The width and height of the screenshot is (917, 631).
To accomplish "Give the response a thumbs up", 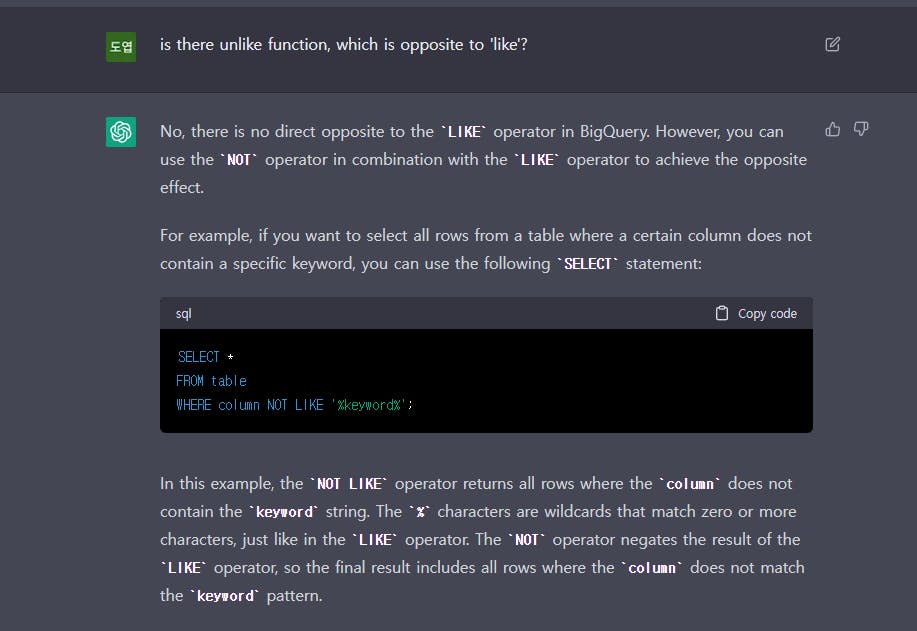I will (x=832, y=129).
